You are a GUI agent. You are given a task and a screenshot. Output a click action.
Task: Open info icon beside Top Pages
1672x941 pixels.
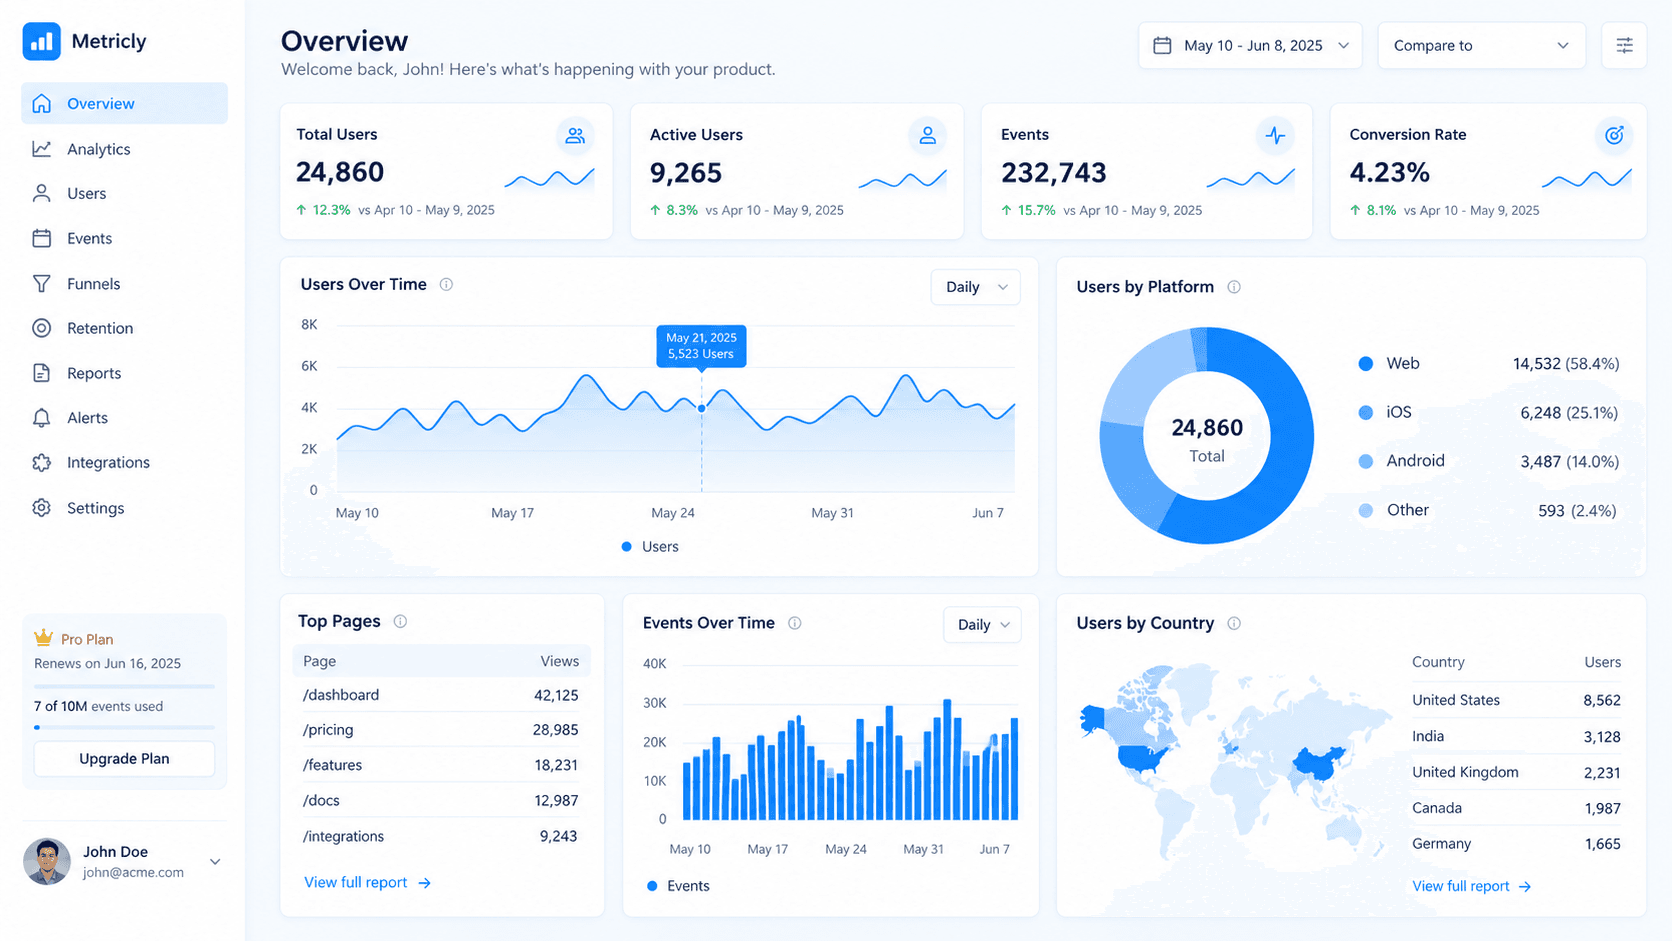click(x=400, y=621)
